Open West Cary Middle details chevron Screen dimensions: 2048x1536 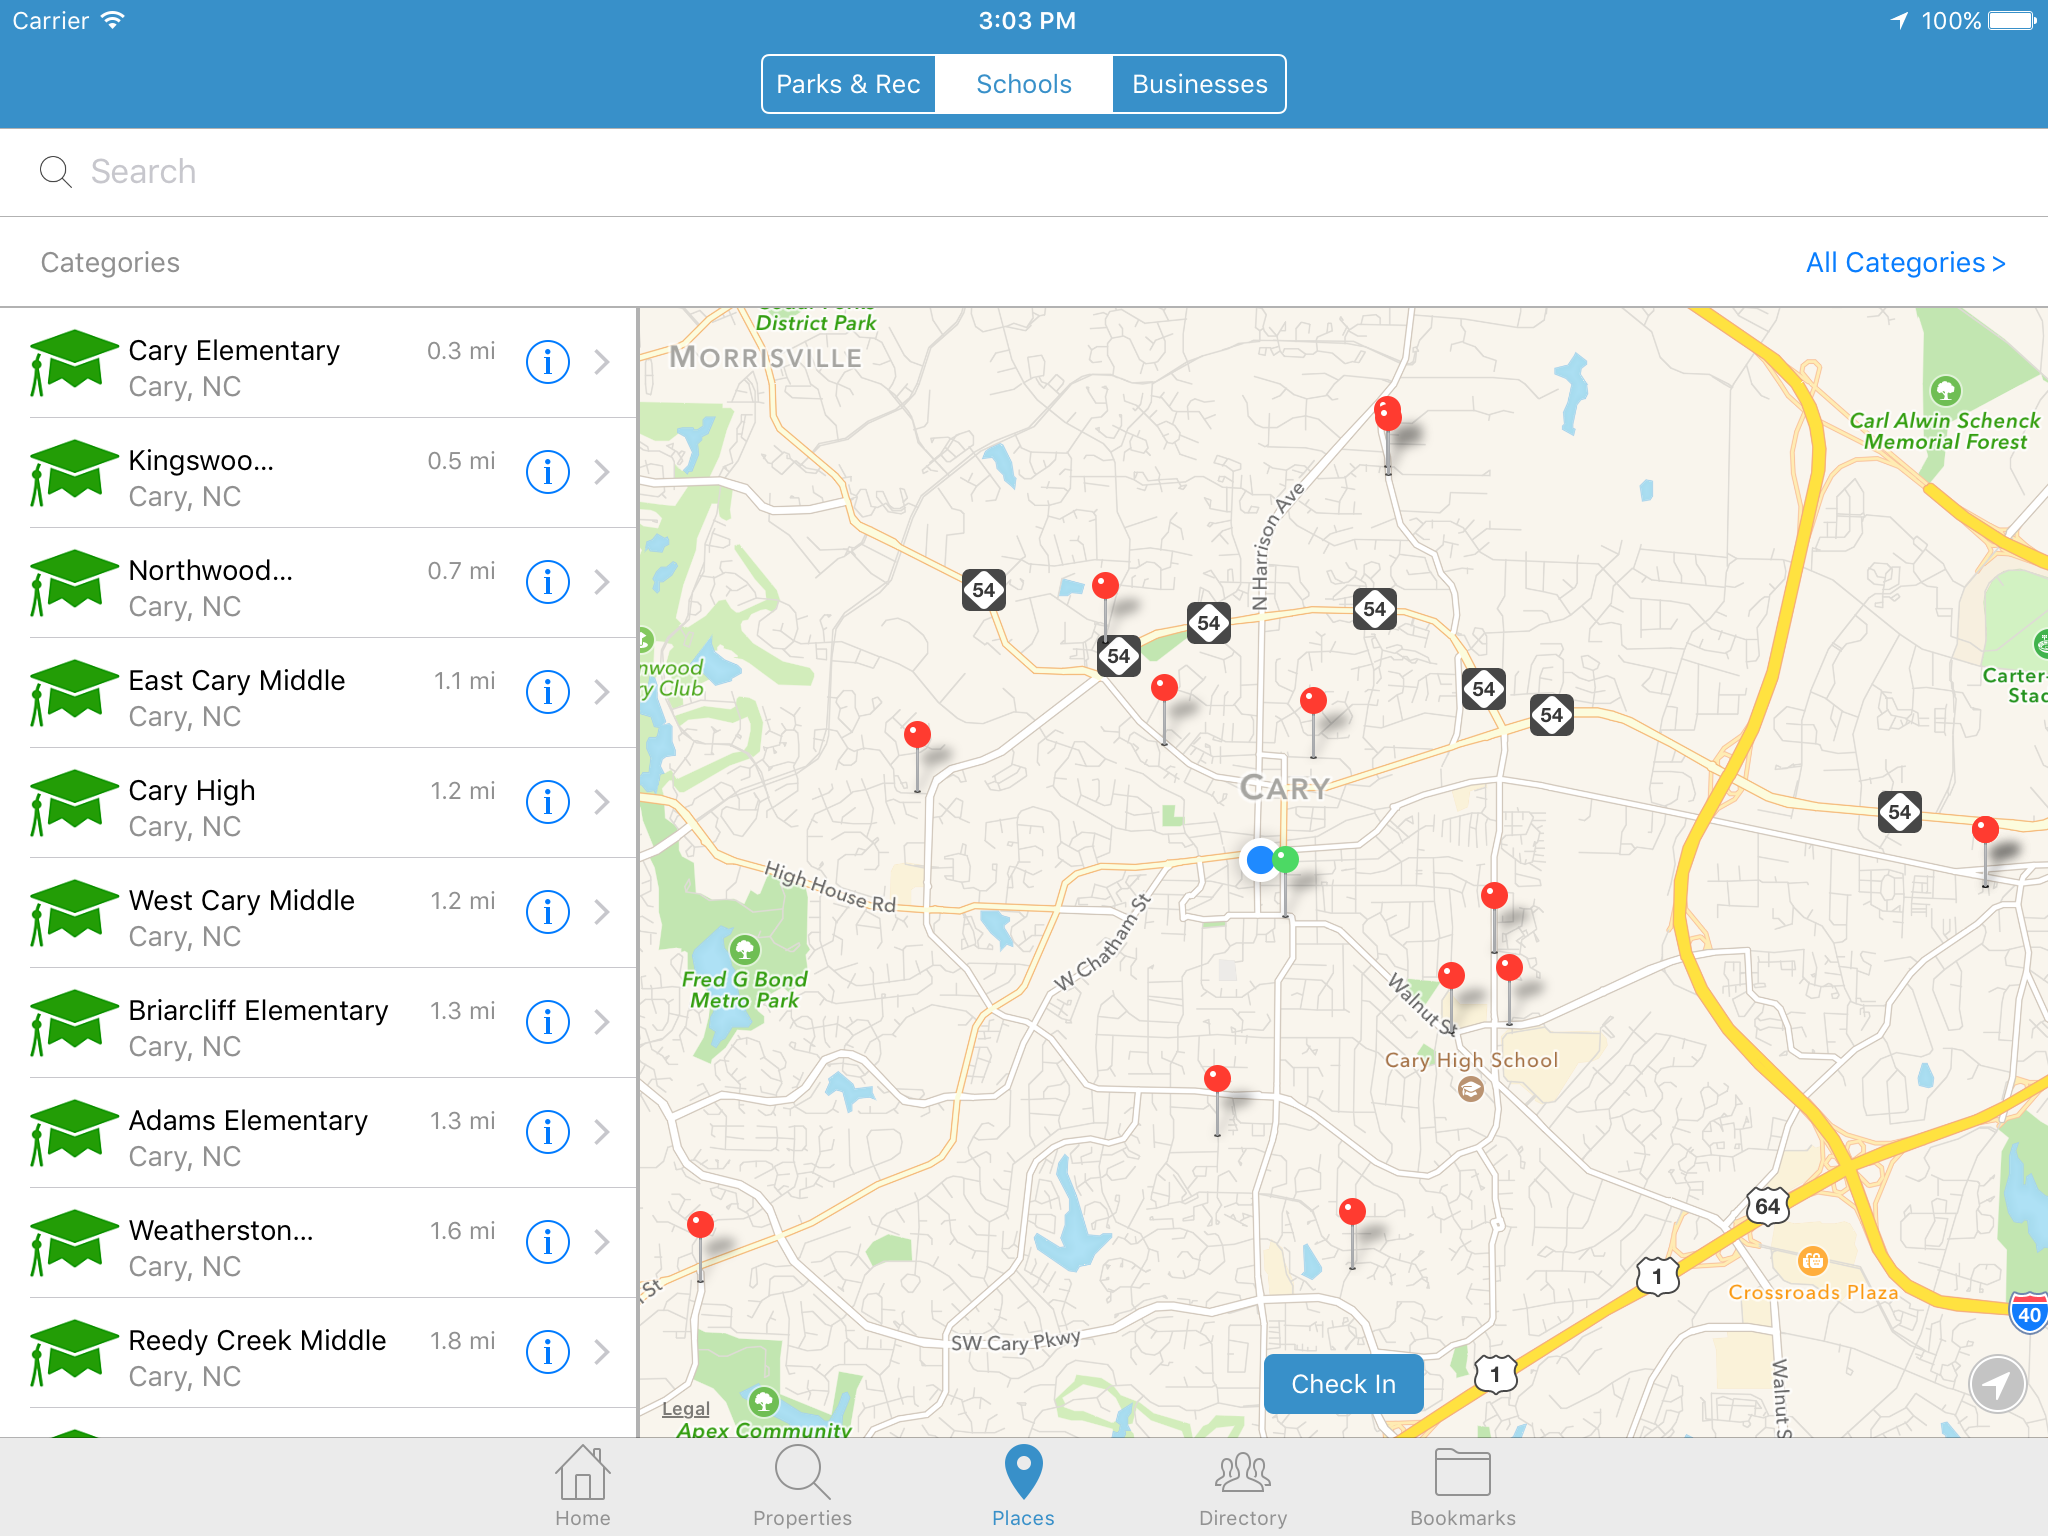pos(602,912)
